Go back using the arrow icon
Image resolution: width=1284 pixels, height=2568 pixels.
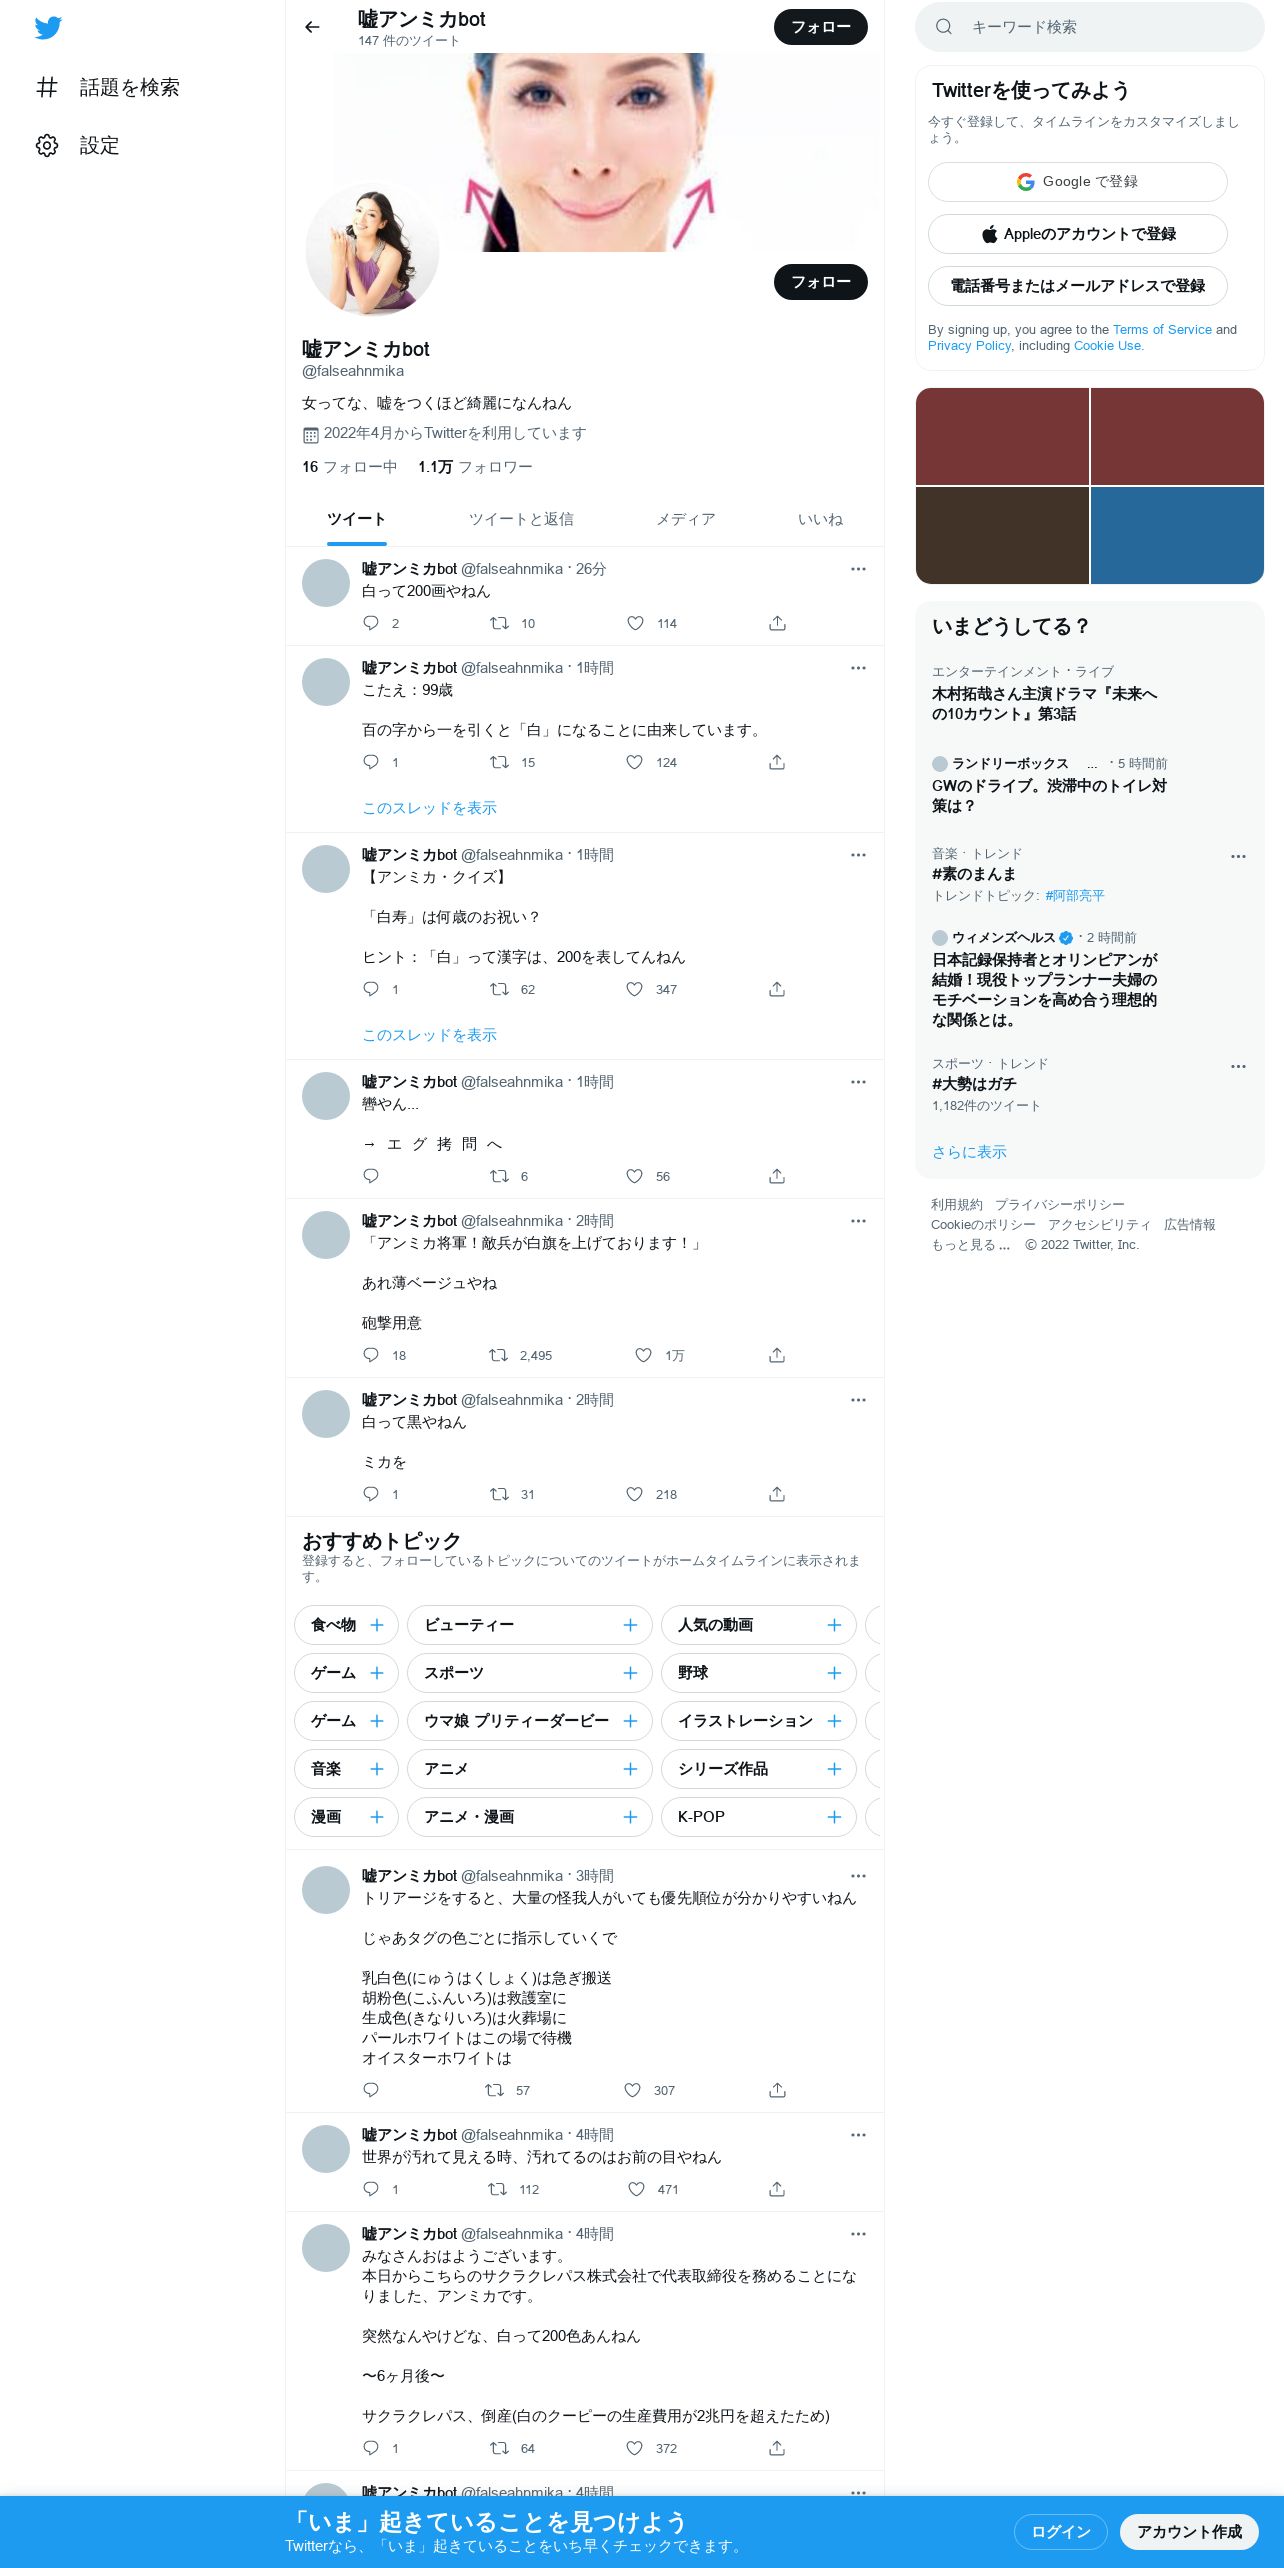(312, 27)
